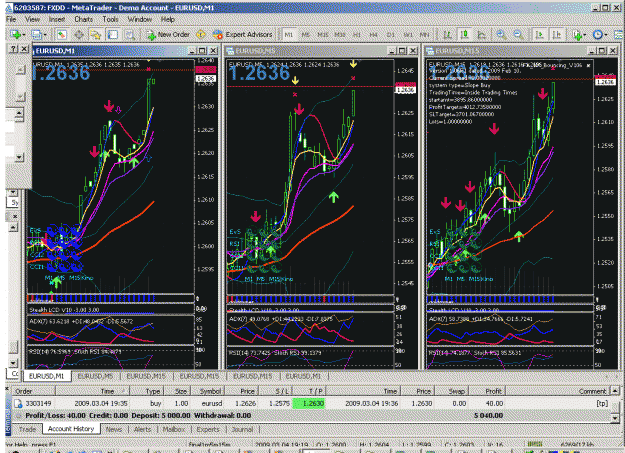The image size is (625, 453).
Task: Select the M5 timeframe button
Action: [306, 35]
